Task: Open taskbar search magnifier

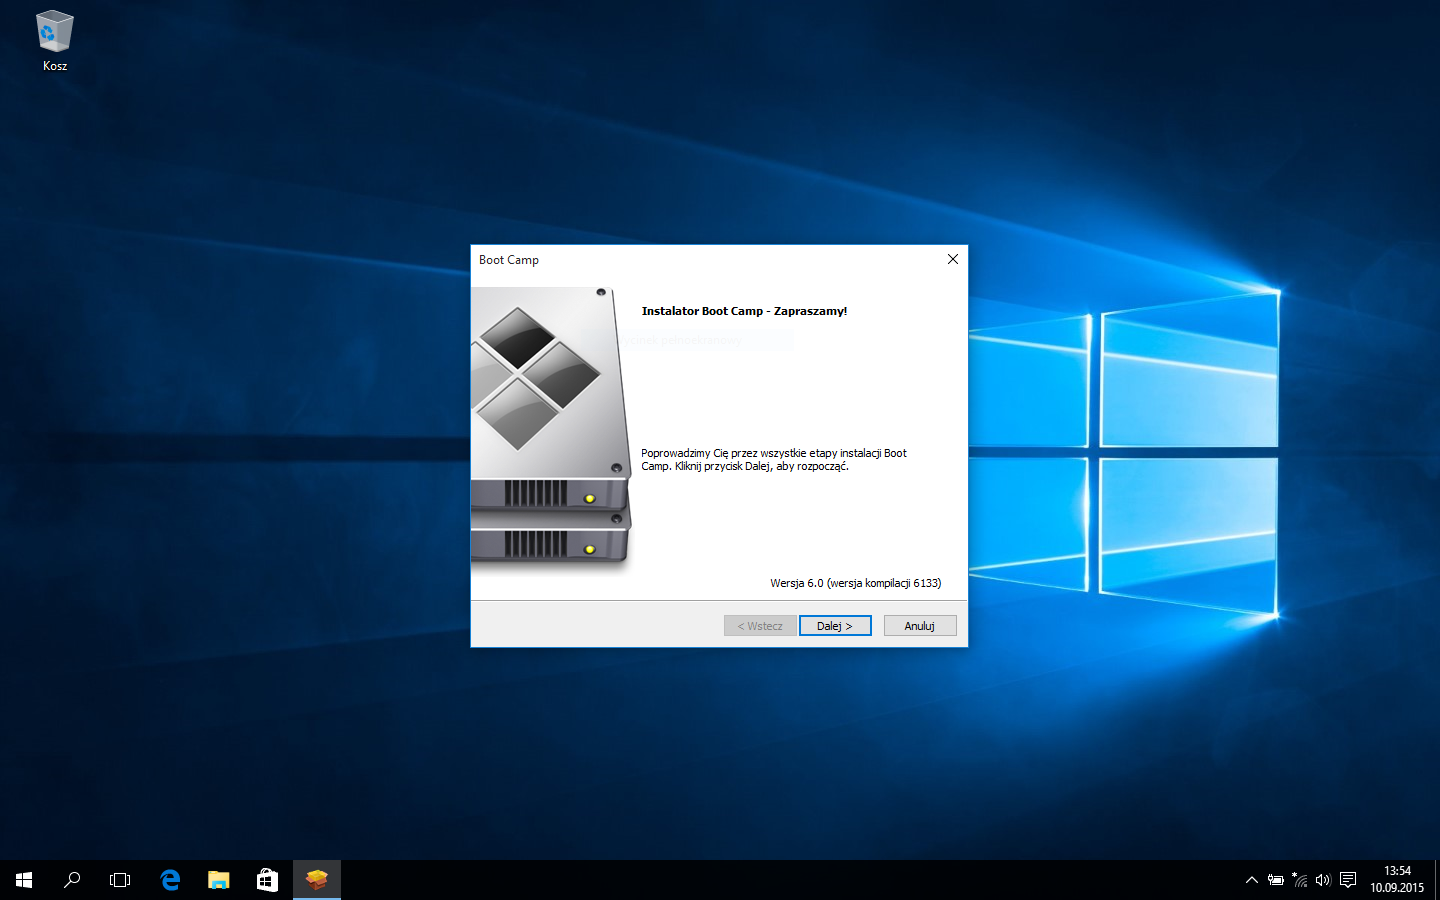Action: tap(72, 880)
